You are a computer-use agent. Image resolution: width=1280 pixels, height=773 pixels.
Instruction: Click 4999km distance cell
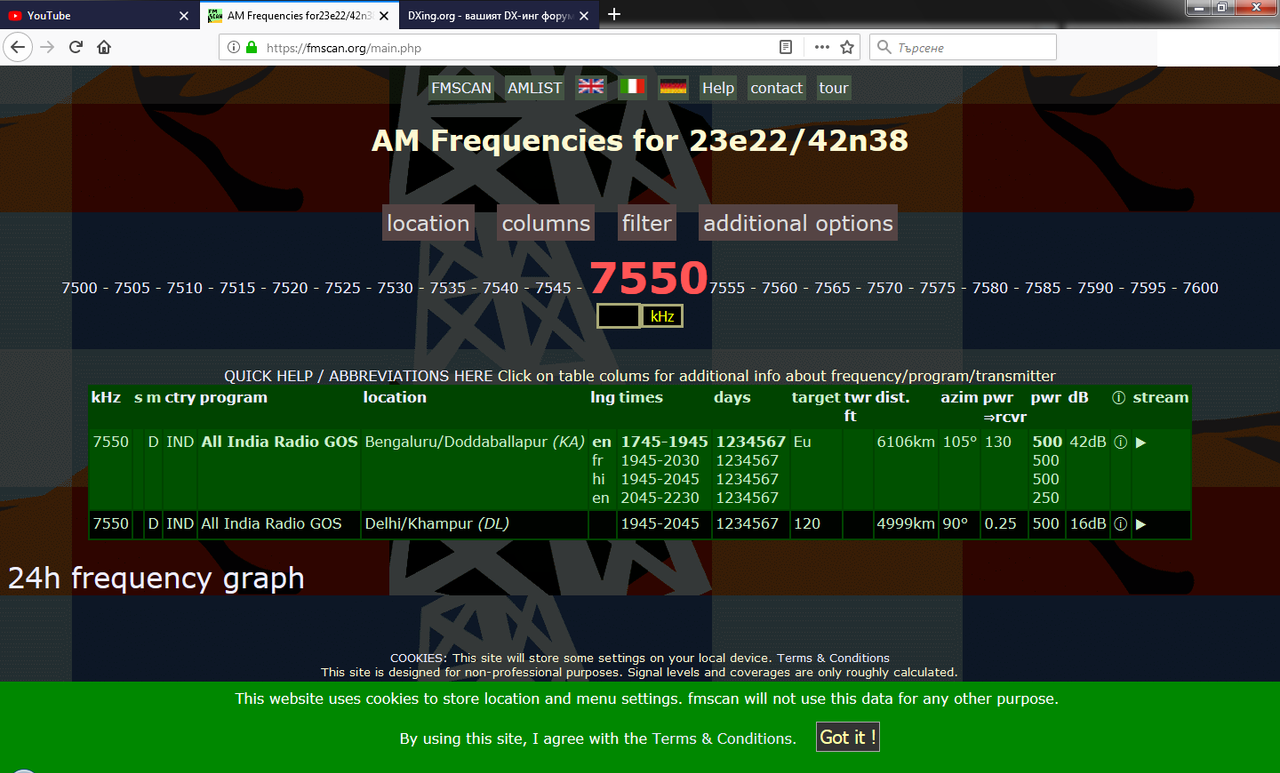pos(906,524)
